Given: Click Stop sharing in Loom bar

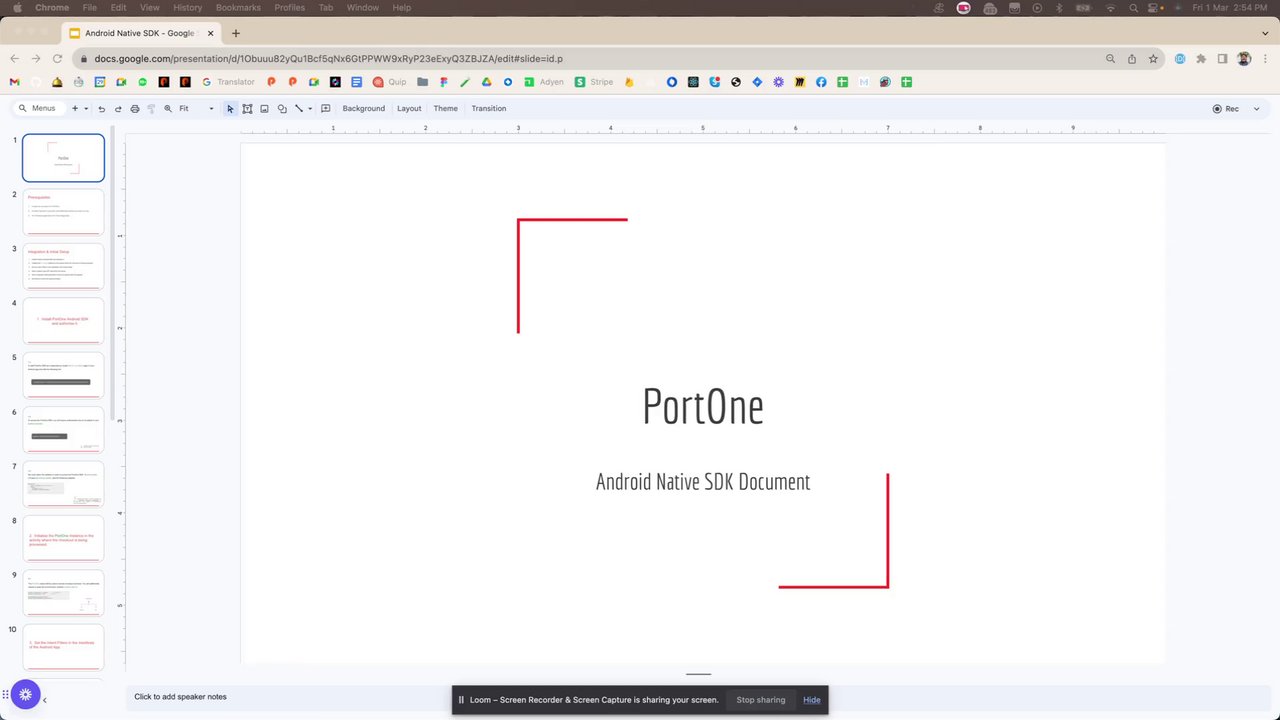Looking at the screenshot, I should 761,700.
